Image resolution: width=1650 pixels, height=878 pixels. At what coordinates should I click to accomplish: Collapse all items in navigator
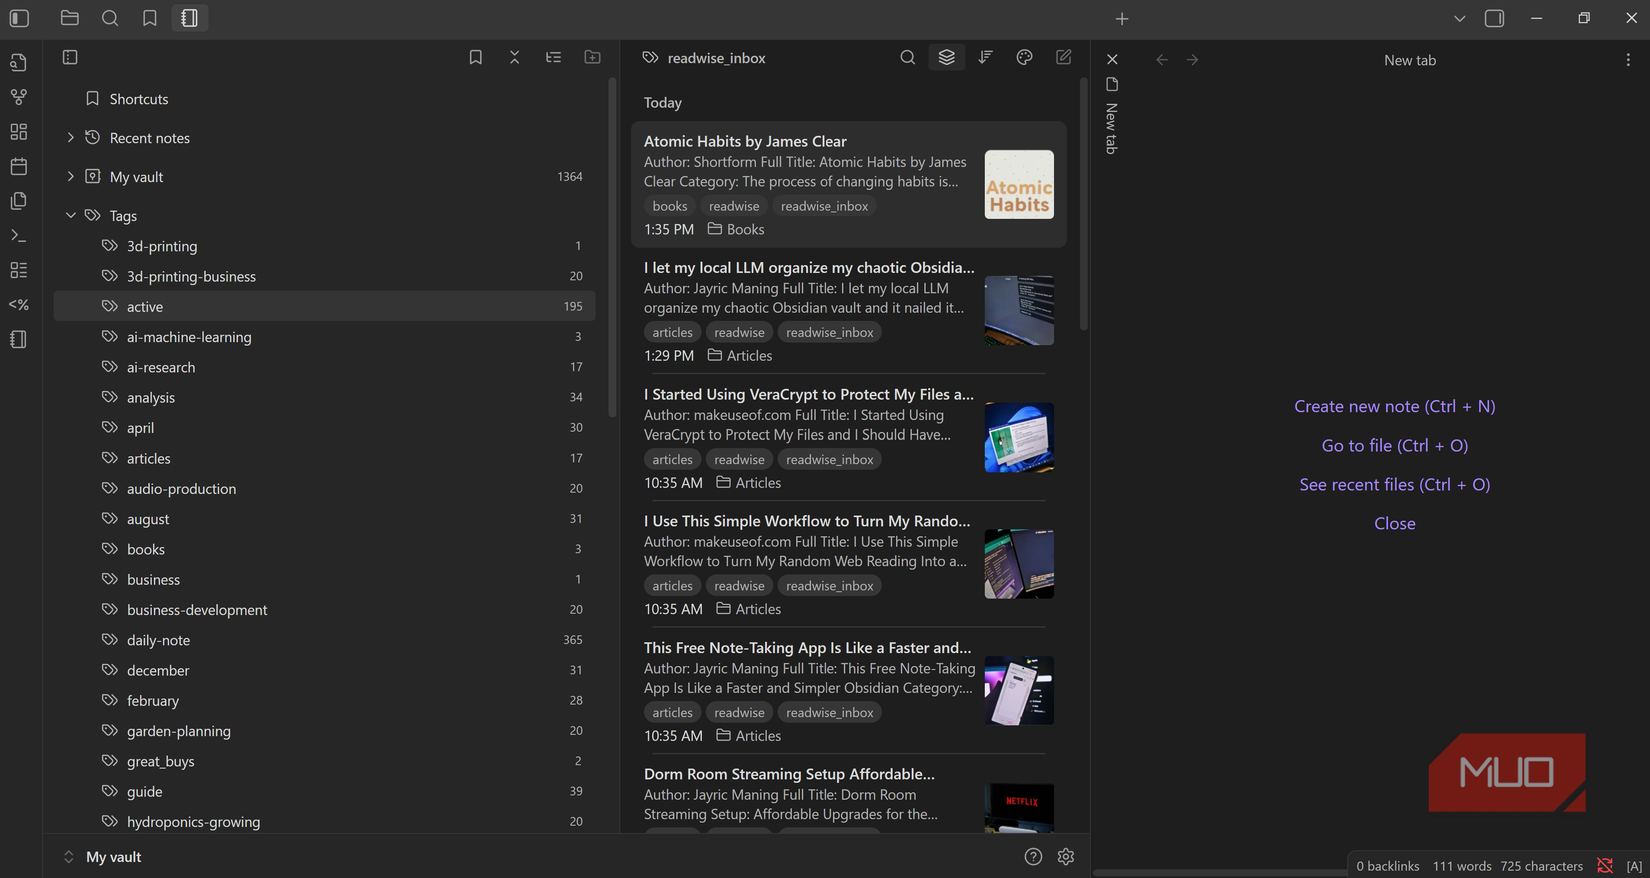click(x=515, y=58)
